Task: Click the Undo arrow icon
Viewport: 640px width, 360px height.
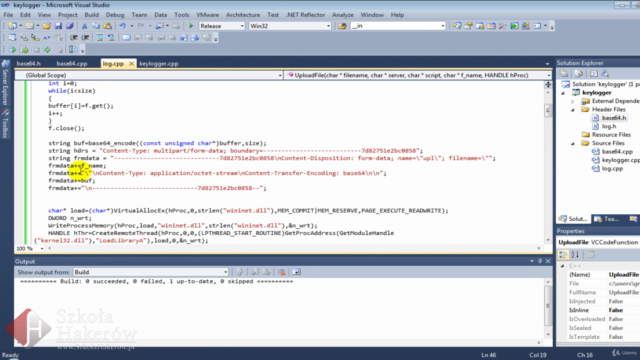Action: [122, 26]
